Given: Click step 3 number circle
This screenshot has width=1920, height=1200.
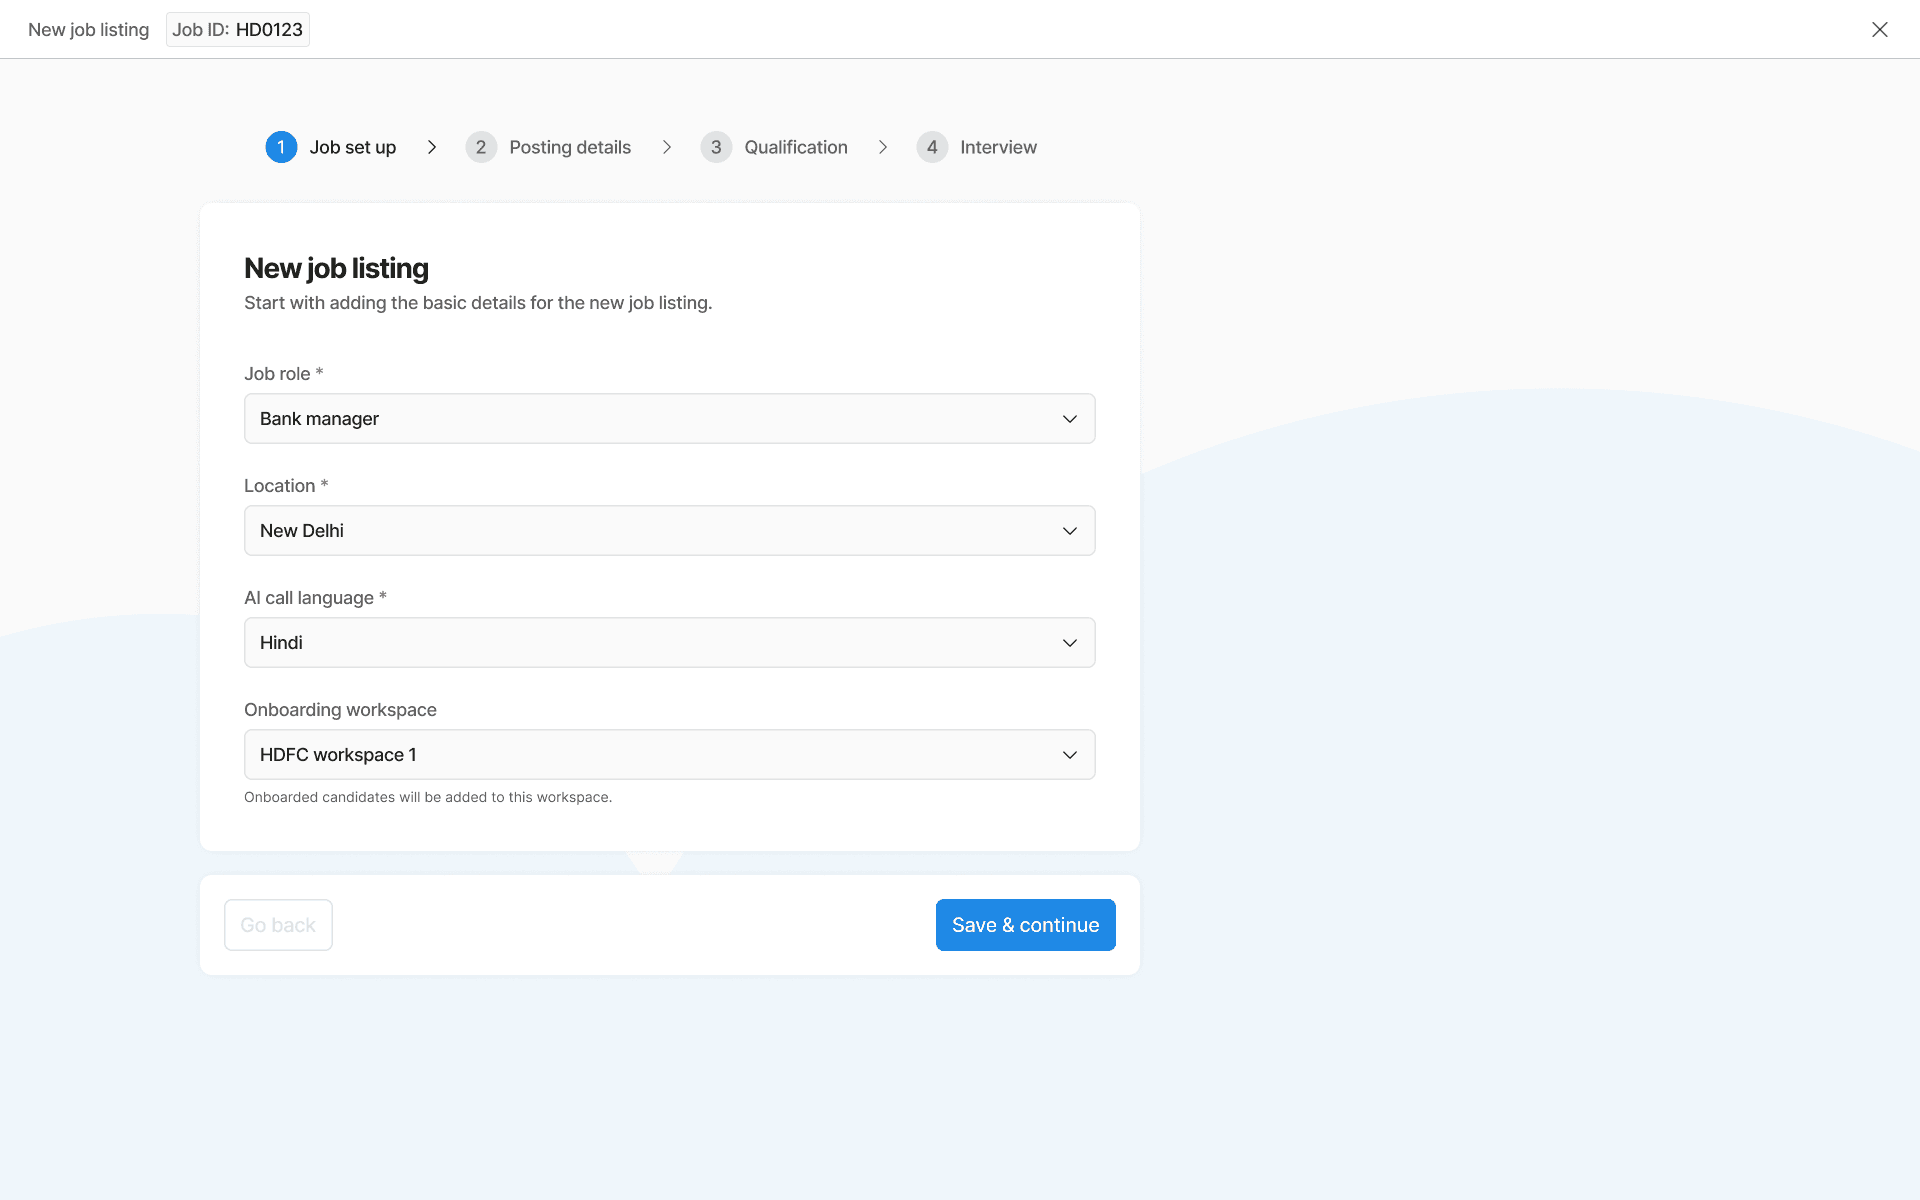Looking at the screenshot, I should (x=716, y=147).
